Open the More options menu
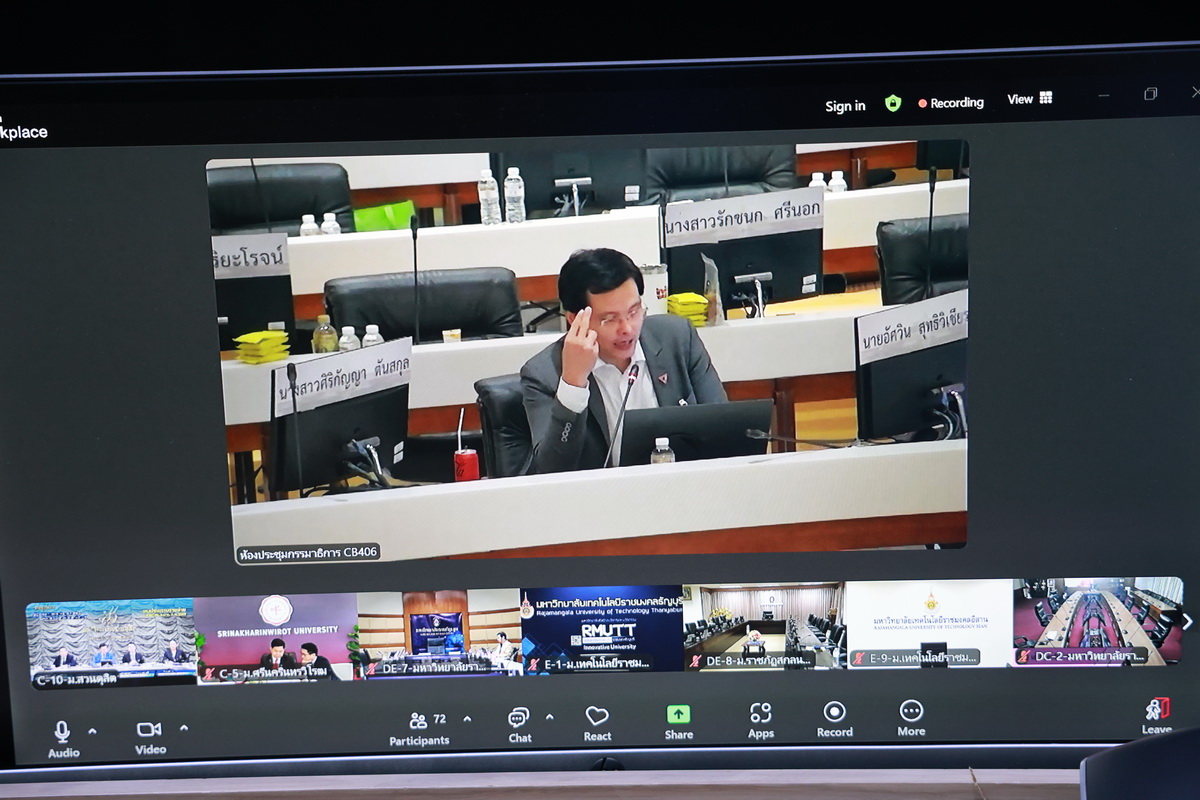Viewport: 1200px width, 800px height. click(x=911, y=718)
